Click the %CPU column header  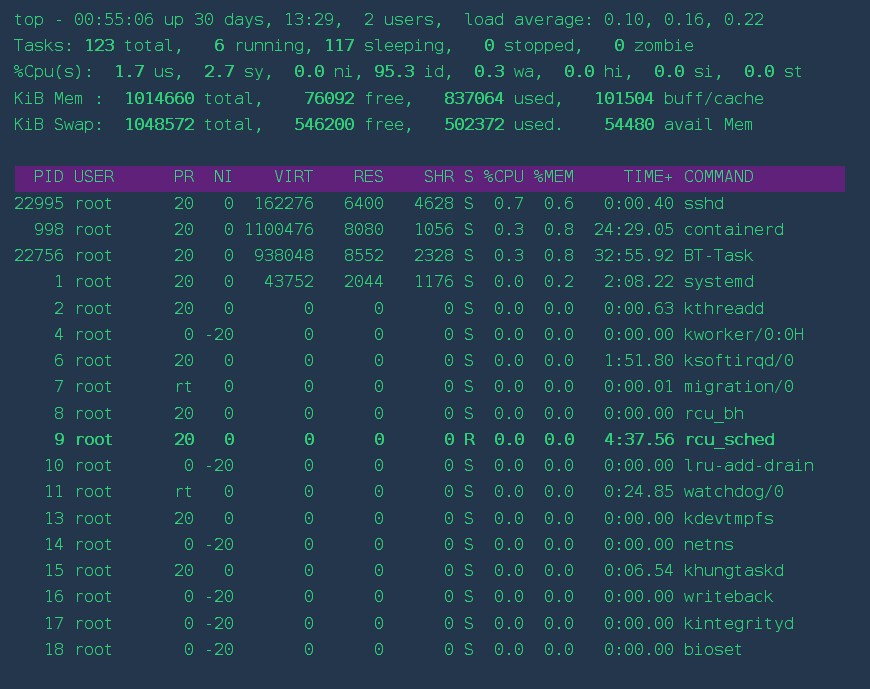pyautogui.click(x=503, y=177)
